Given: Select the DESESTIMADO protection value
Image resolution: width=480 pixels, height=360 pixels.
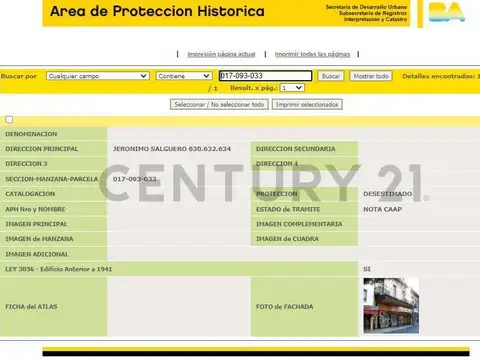Looking at the screenshot, I should (x=388, y=194).
